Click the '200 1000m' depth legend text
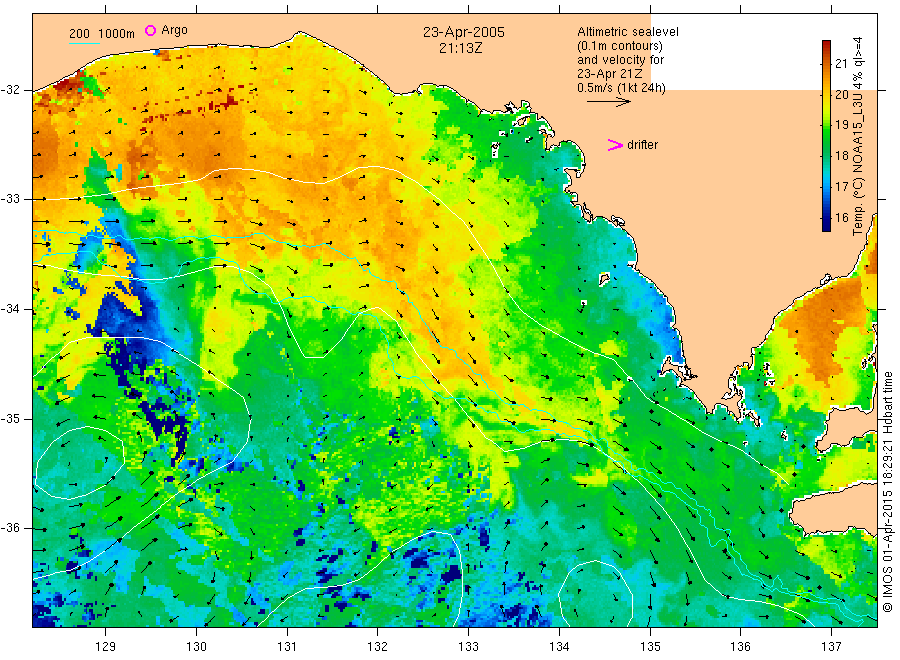The height and width of the screenshot is (660, 900). pyautogui.click(x=102, y=34)
